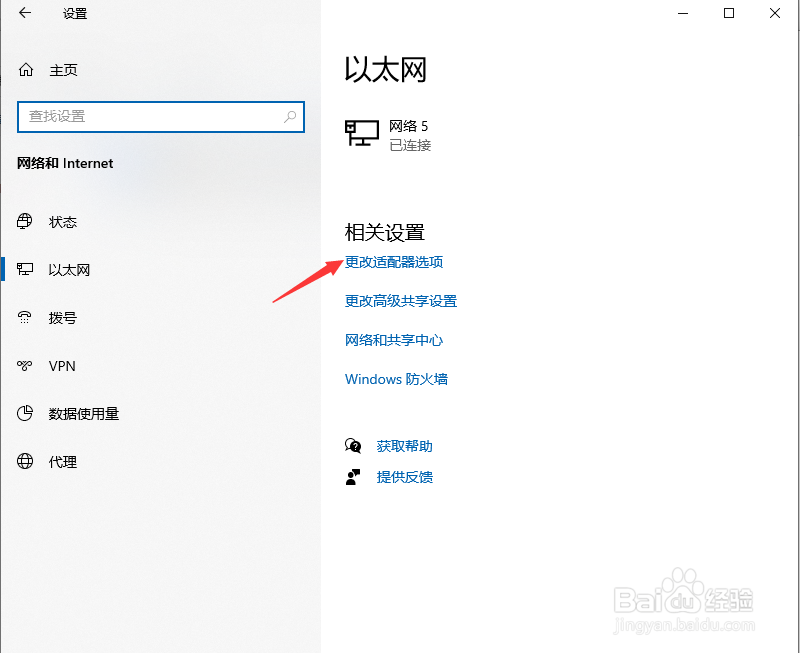Click the globe icon next to 状态

[x=24, y=221]
